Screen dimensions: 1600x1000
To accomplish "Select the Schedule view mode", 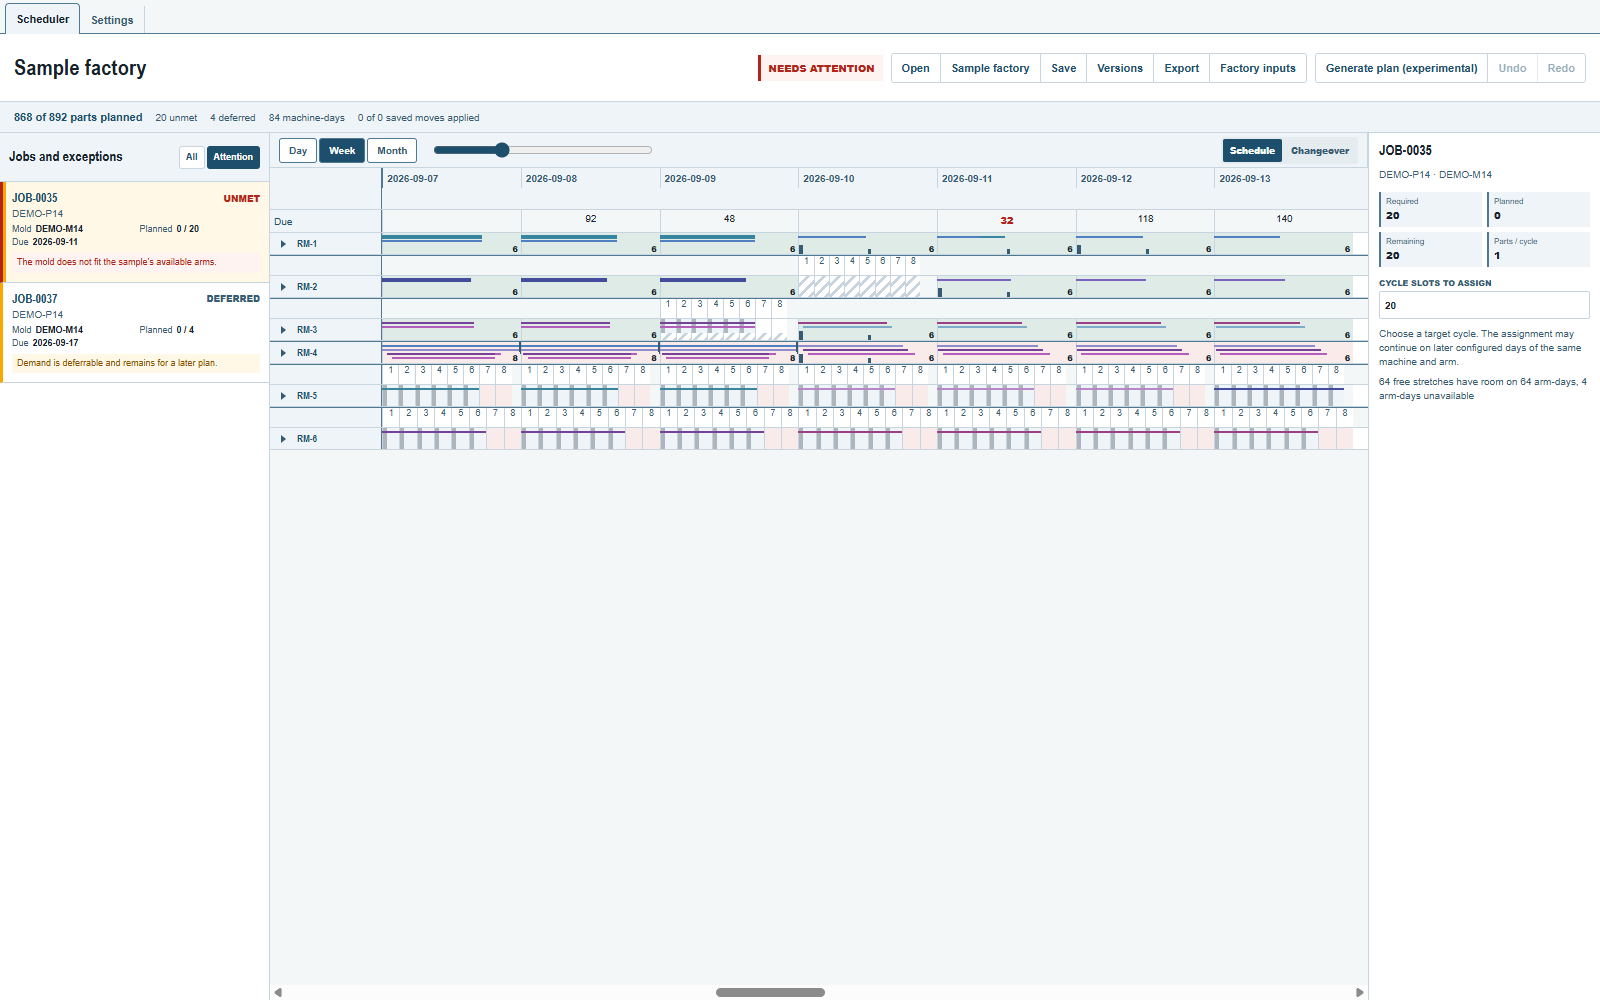I will (x=1252, y=151).
